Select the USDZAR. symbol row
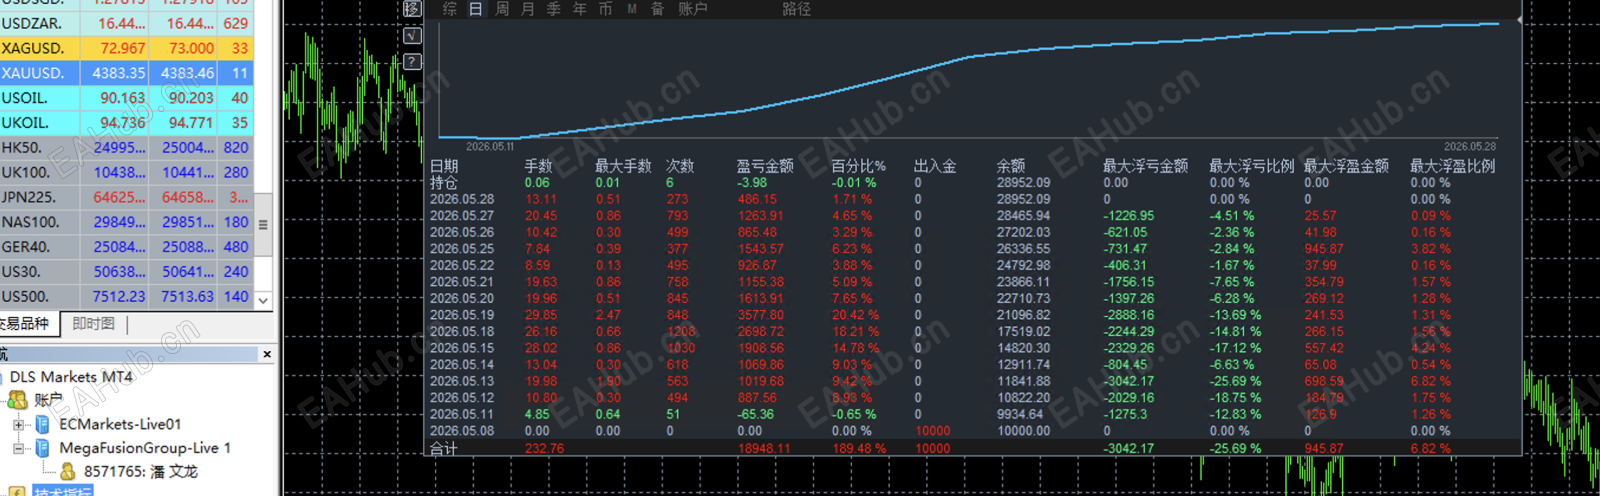This screenshot has height=496, width=1600. (126, 23)
